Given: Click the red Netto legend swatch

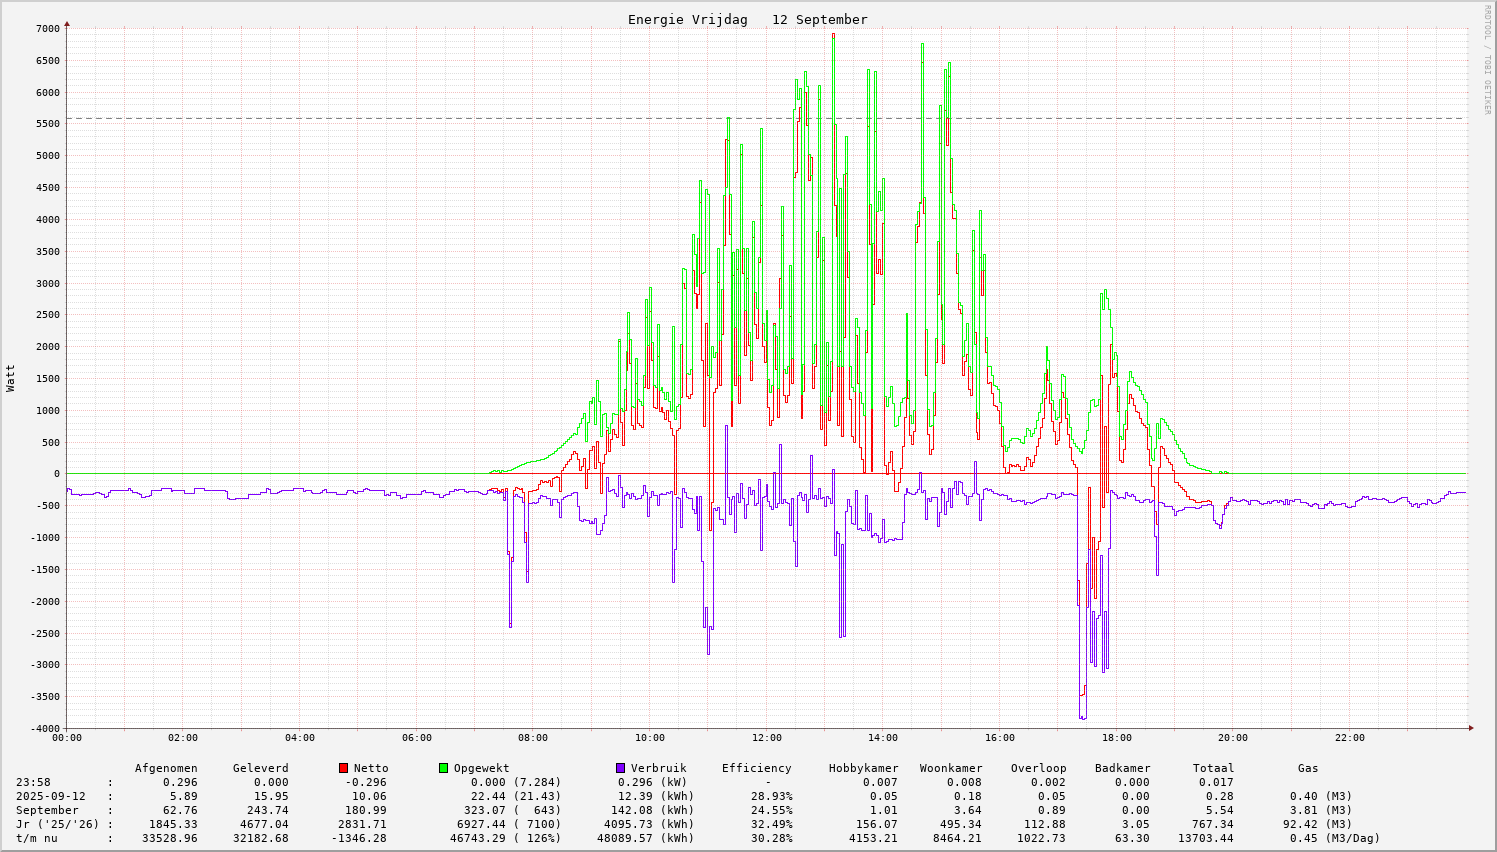Looking at the screenshot, I should pyautogui.click(x=344, y=768).
